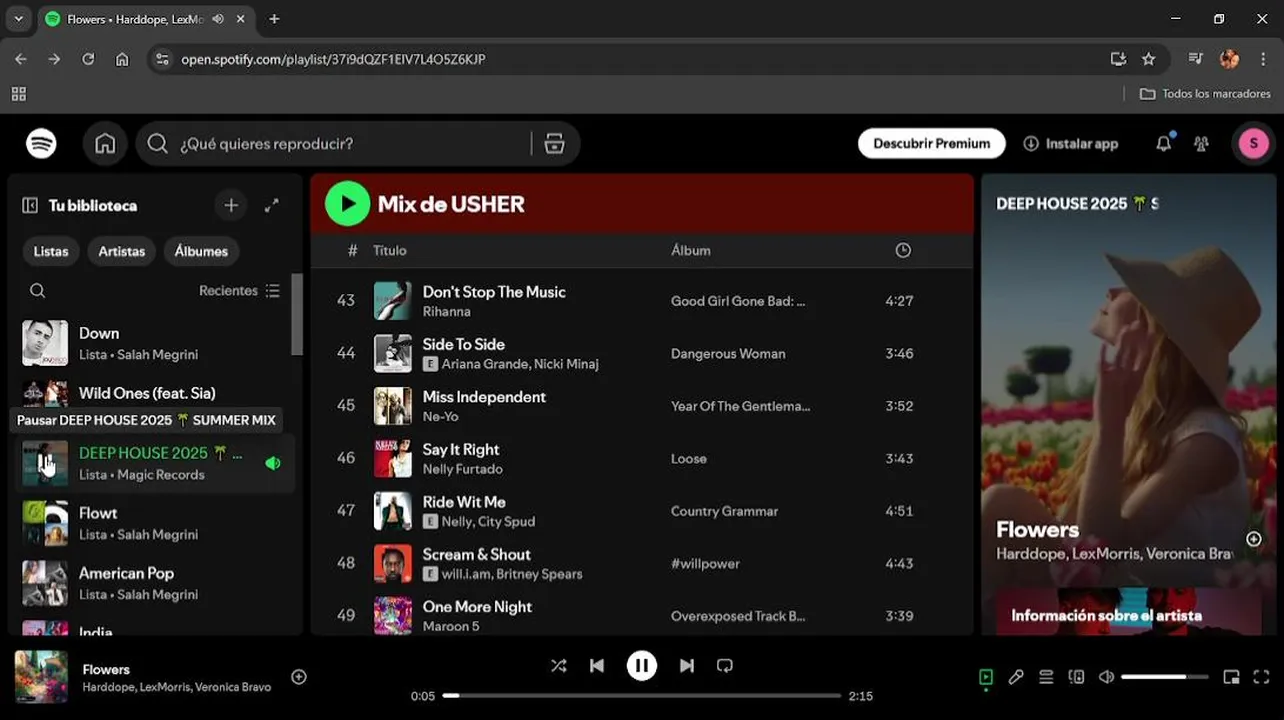The height and width of the screenshot is (720, 1284).
Task: Open Recientes sort dropdown
Action: (x=240, y=291)
